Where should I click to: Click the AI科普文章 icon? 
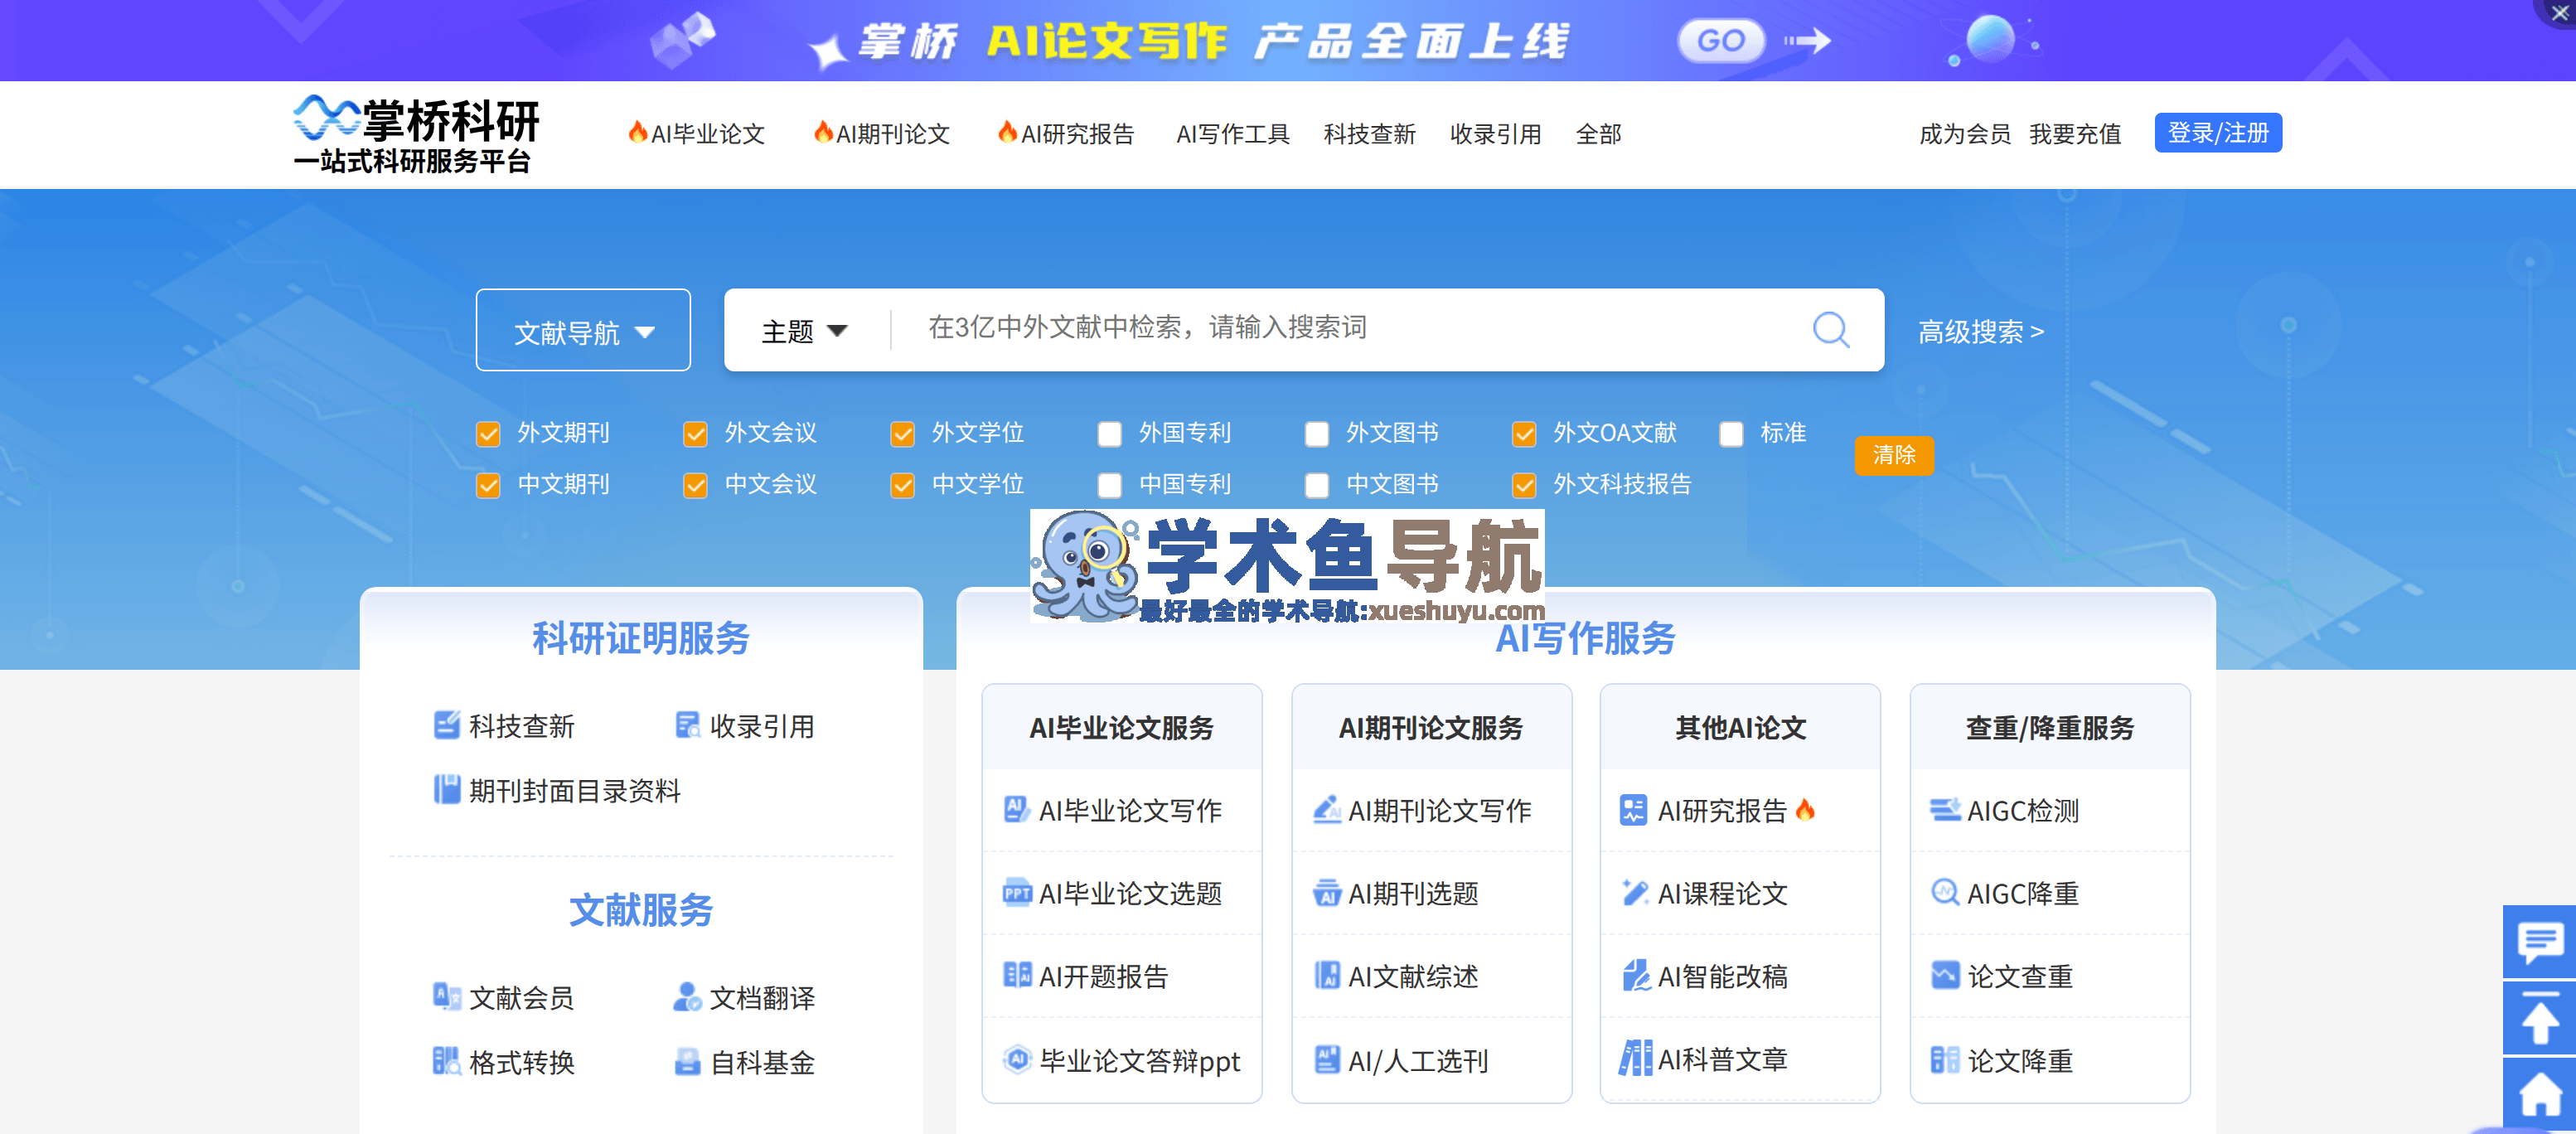point(1634,1058)
